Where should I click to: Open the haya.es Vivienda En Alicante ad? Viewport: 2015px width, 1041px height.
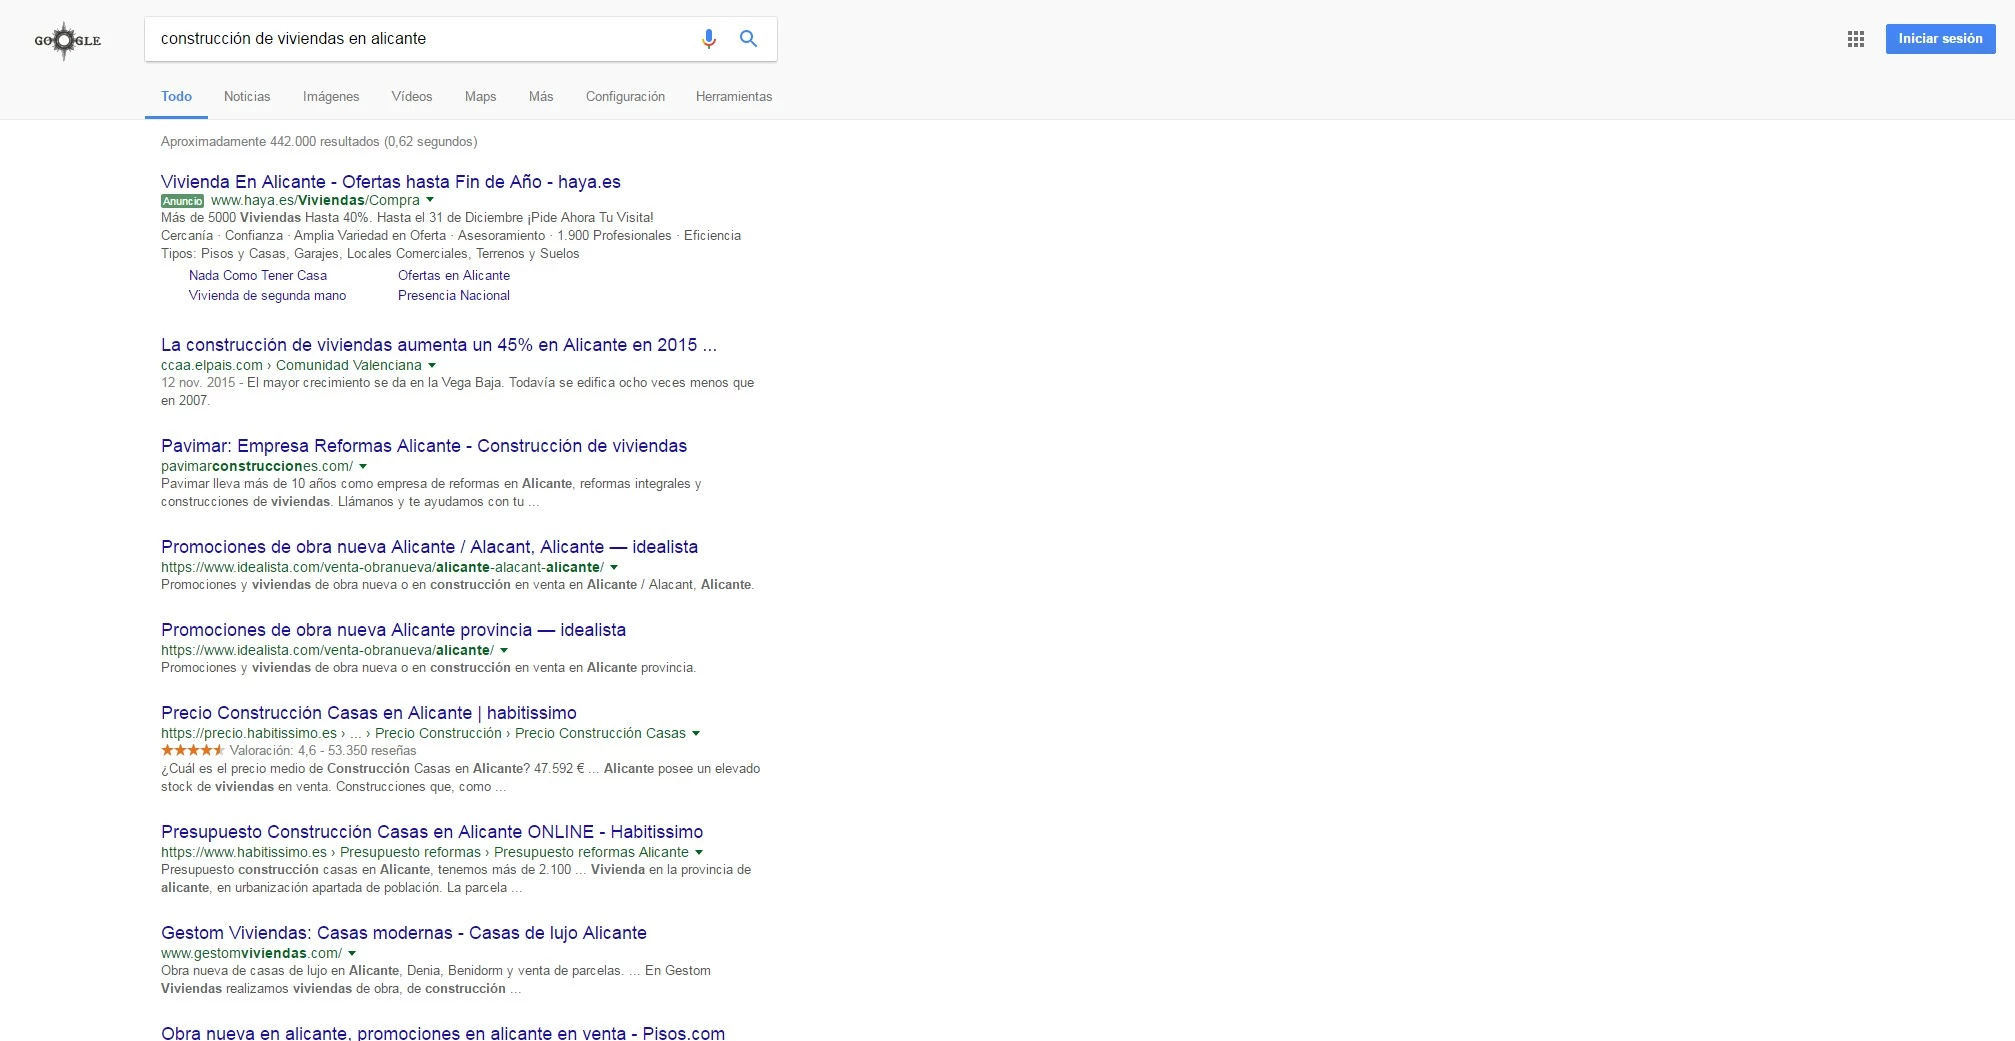tap(391, 182)
